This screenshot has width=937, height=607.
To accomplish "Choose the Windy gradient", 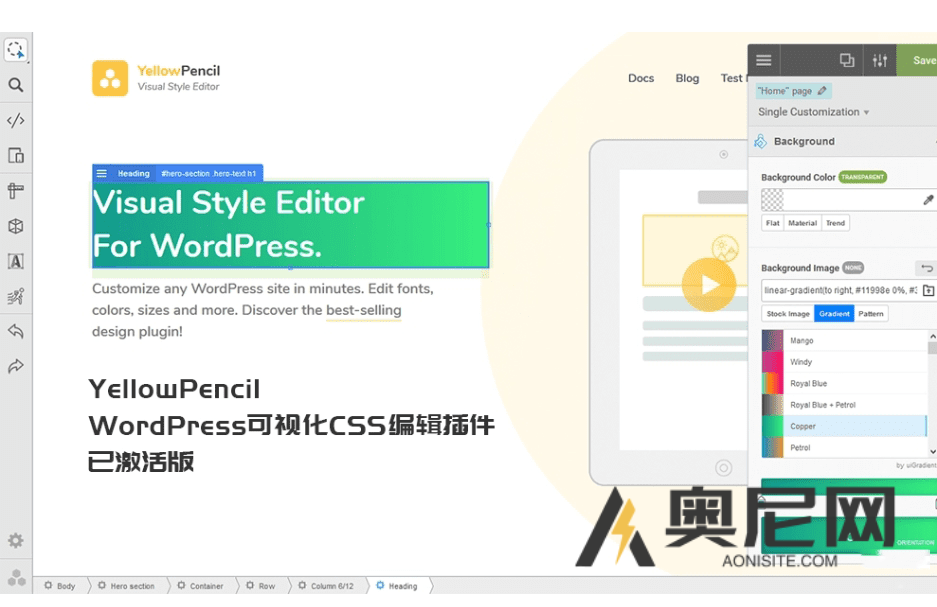I will (844, 362).
